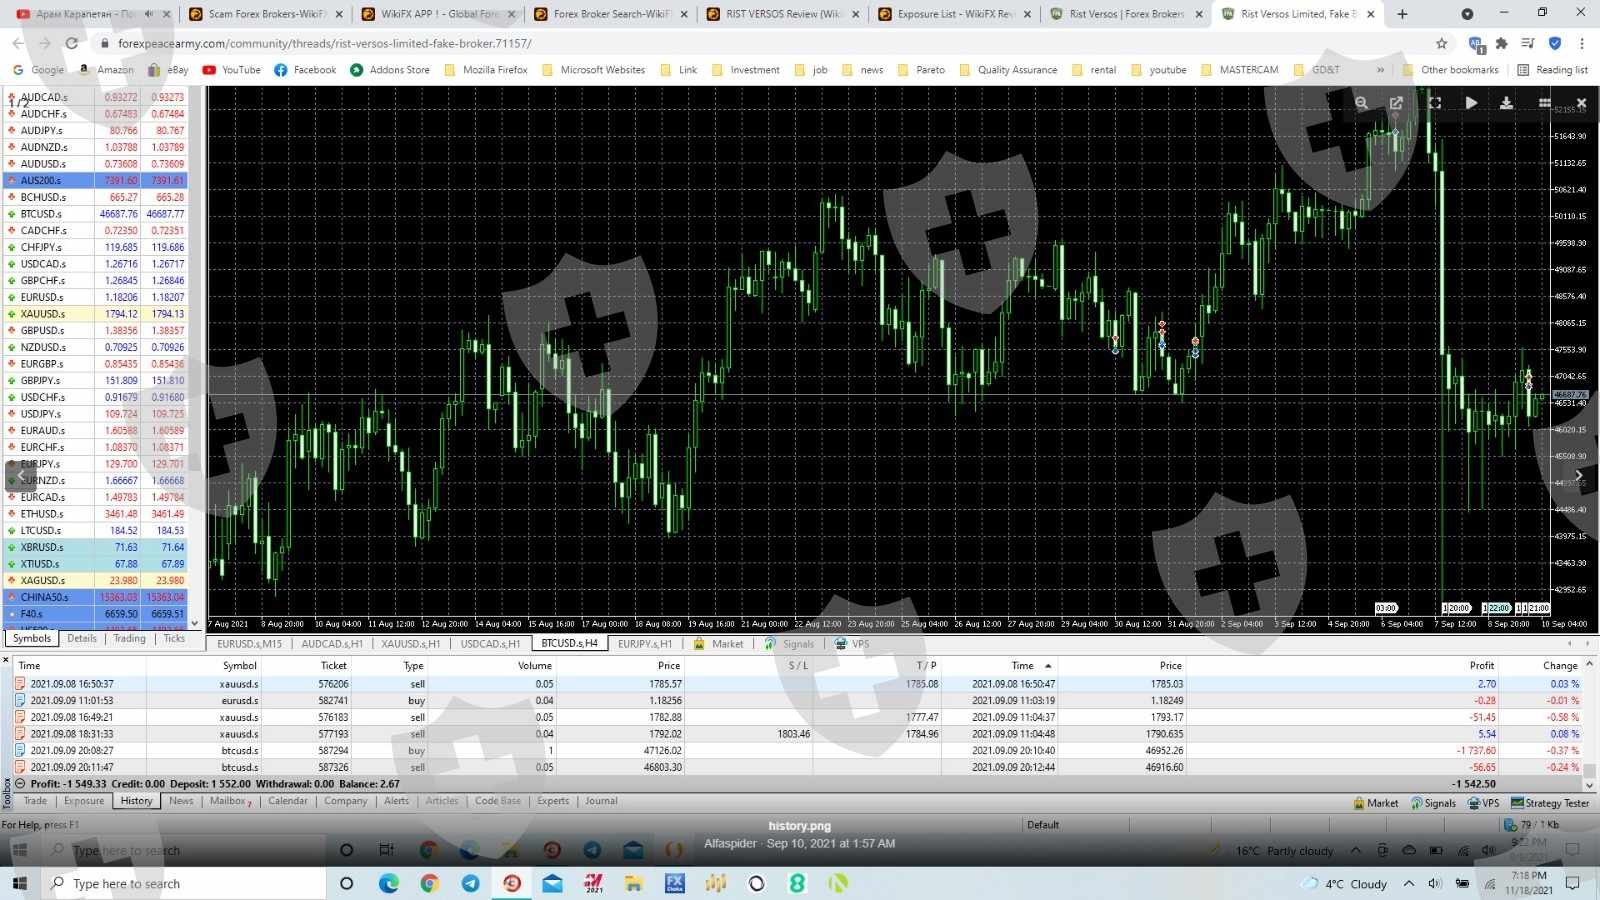This screenshot has width=1600, height=900.
Task: Open the Mozilla Firefox bookmark
Action: 485,70
